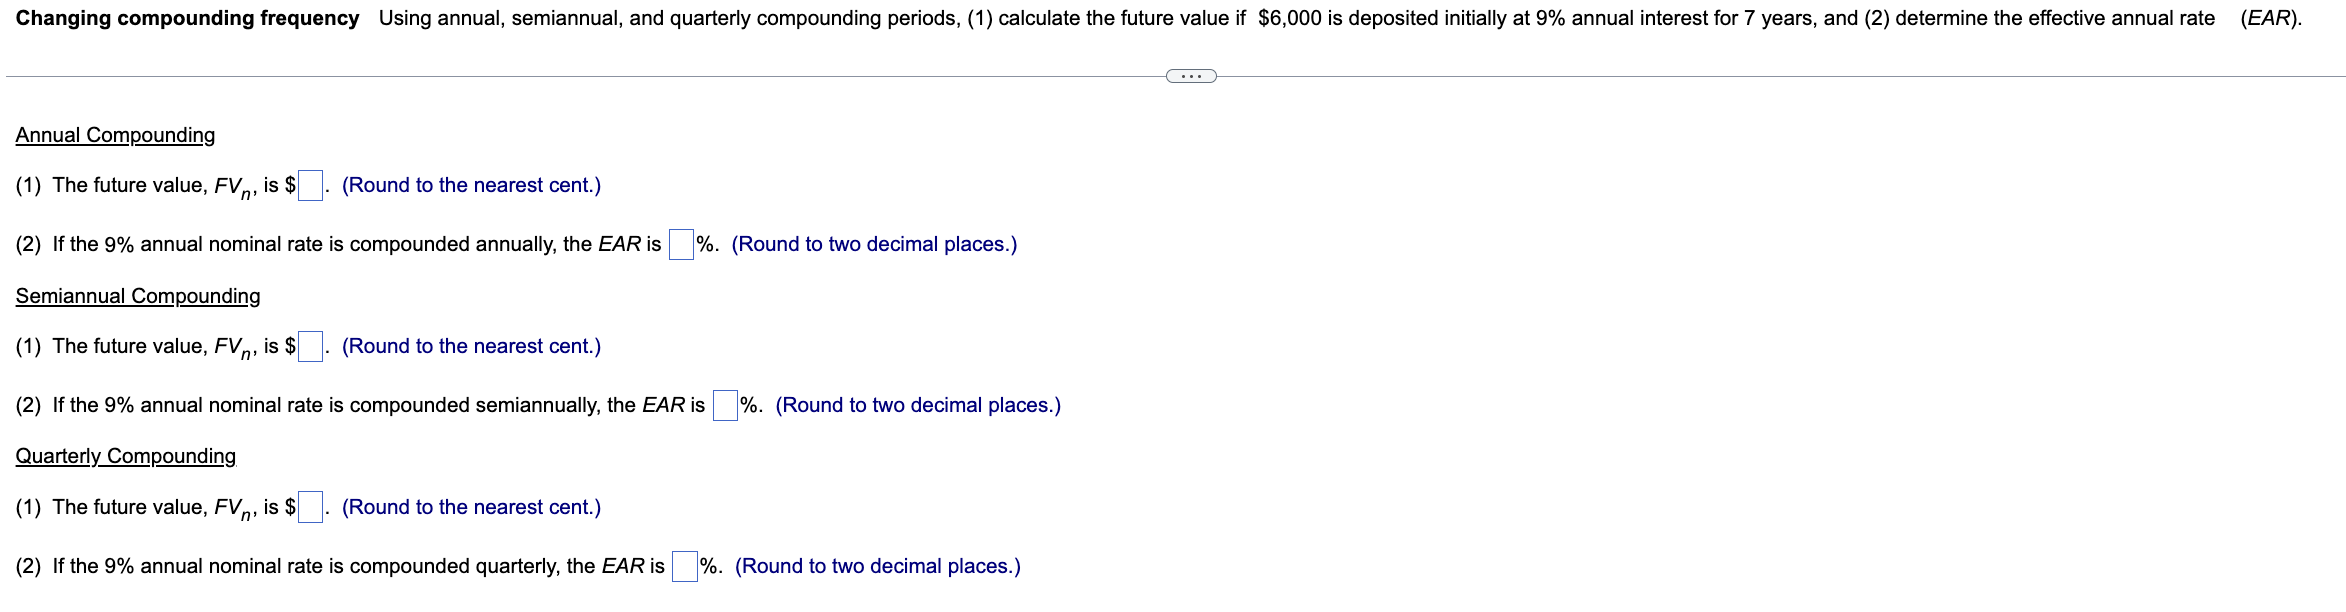
Task: Click the Round to two decimal places note for annual
Action: [873, 242]
